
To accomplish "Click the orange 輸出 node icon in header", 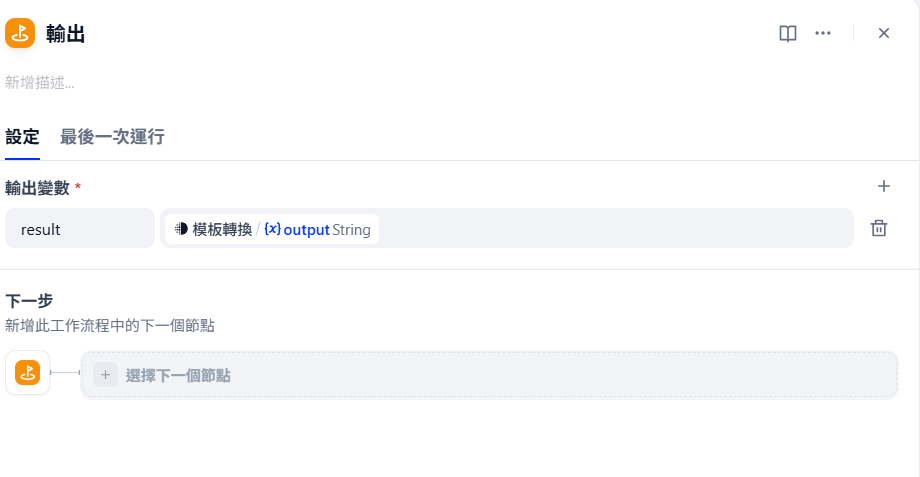I will (20, 33).
